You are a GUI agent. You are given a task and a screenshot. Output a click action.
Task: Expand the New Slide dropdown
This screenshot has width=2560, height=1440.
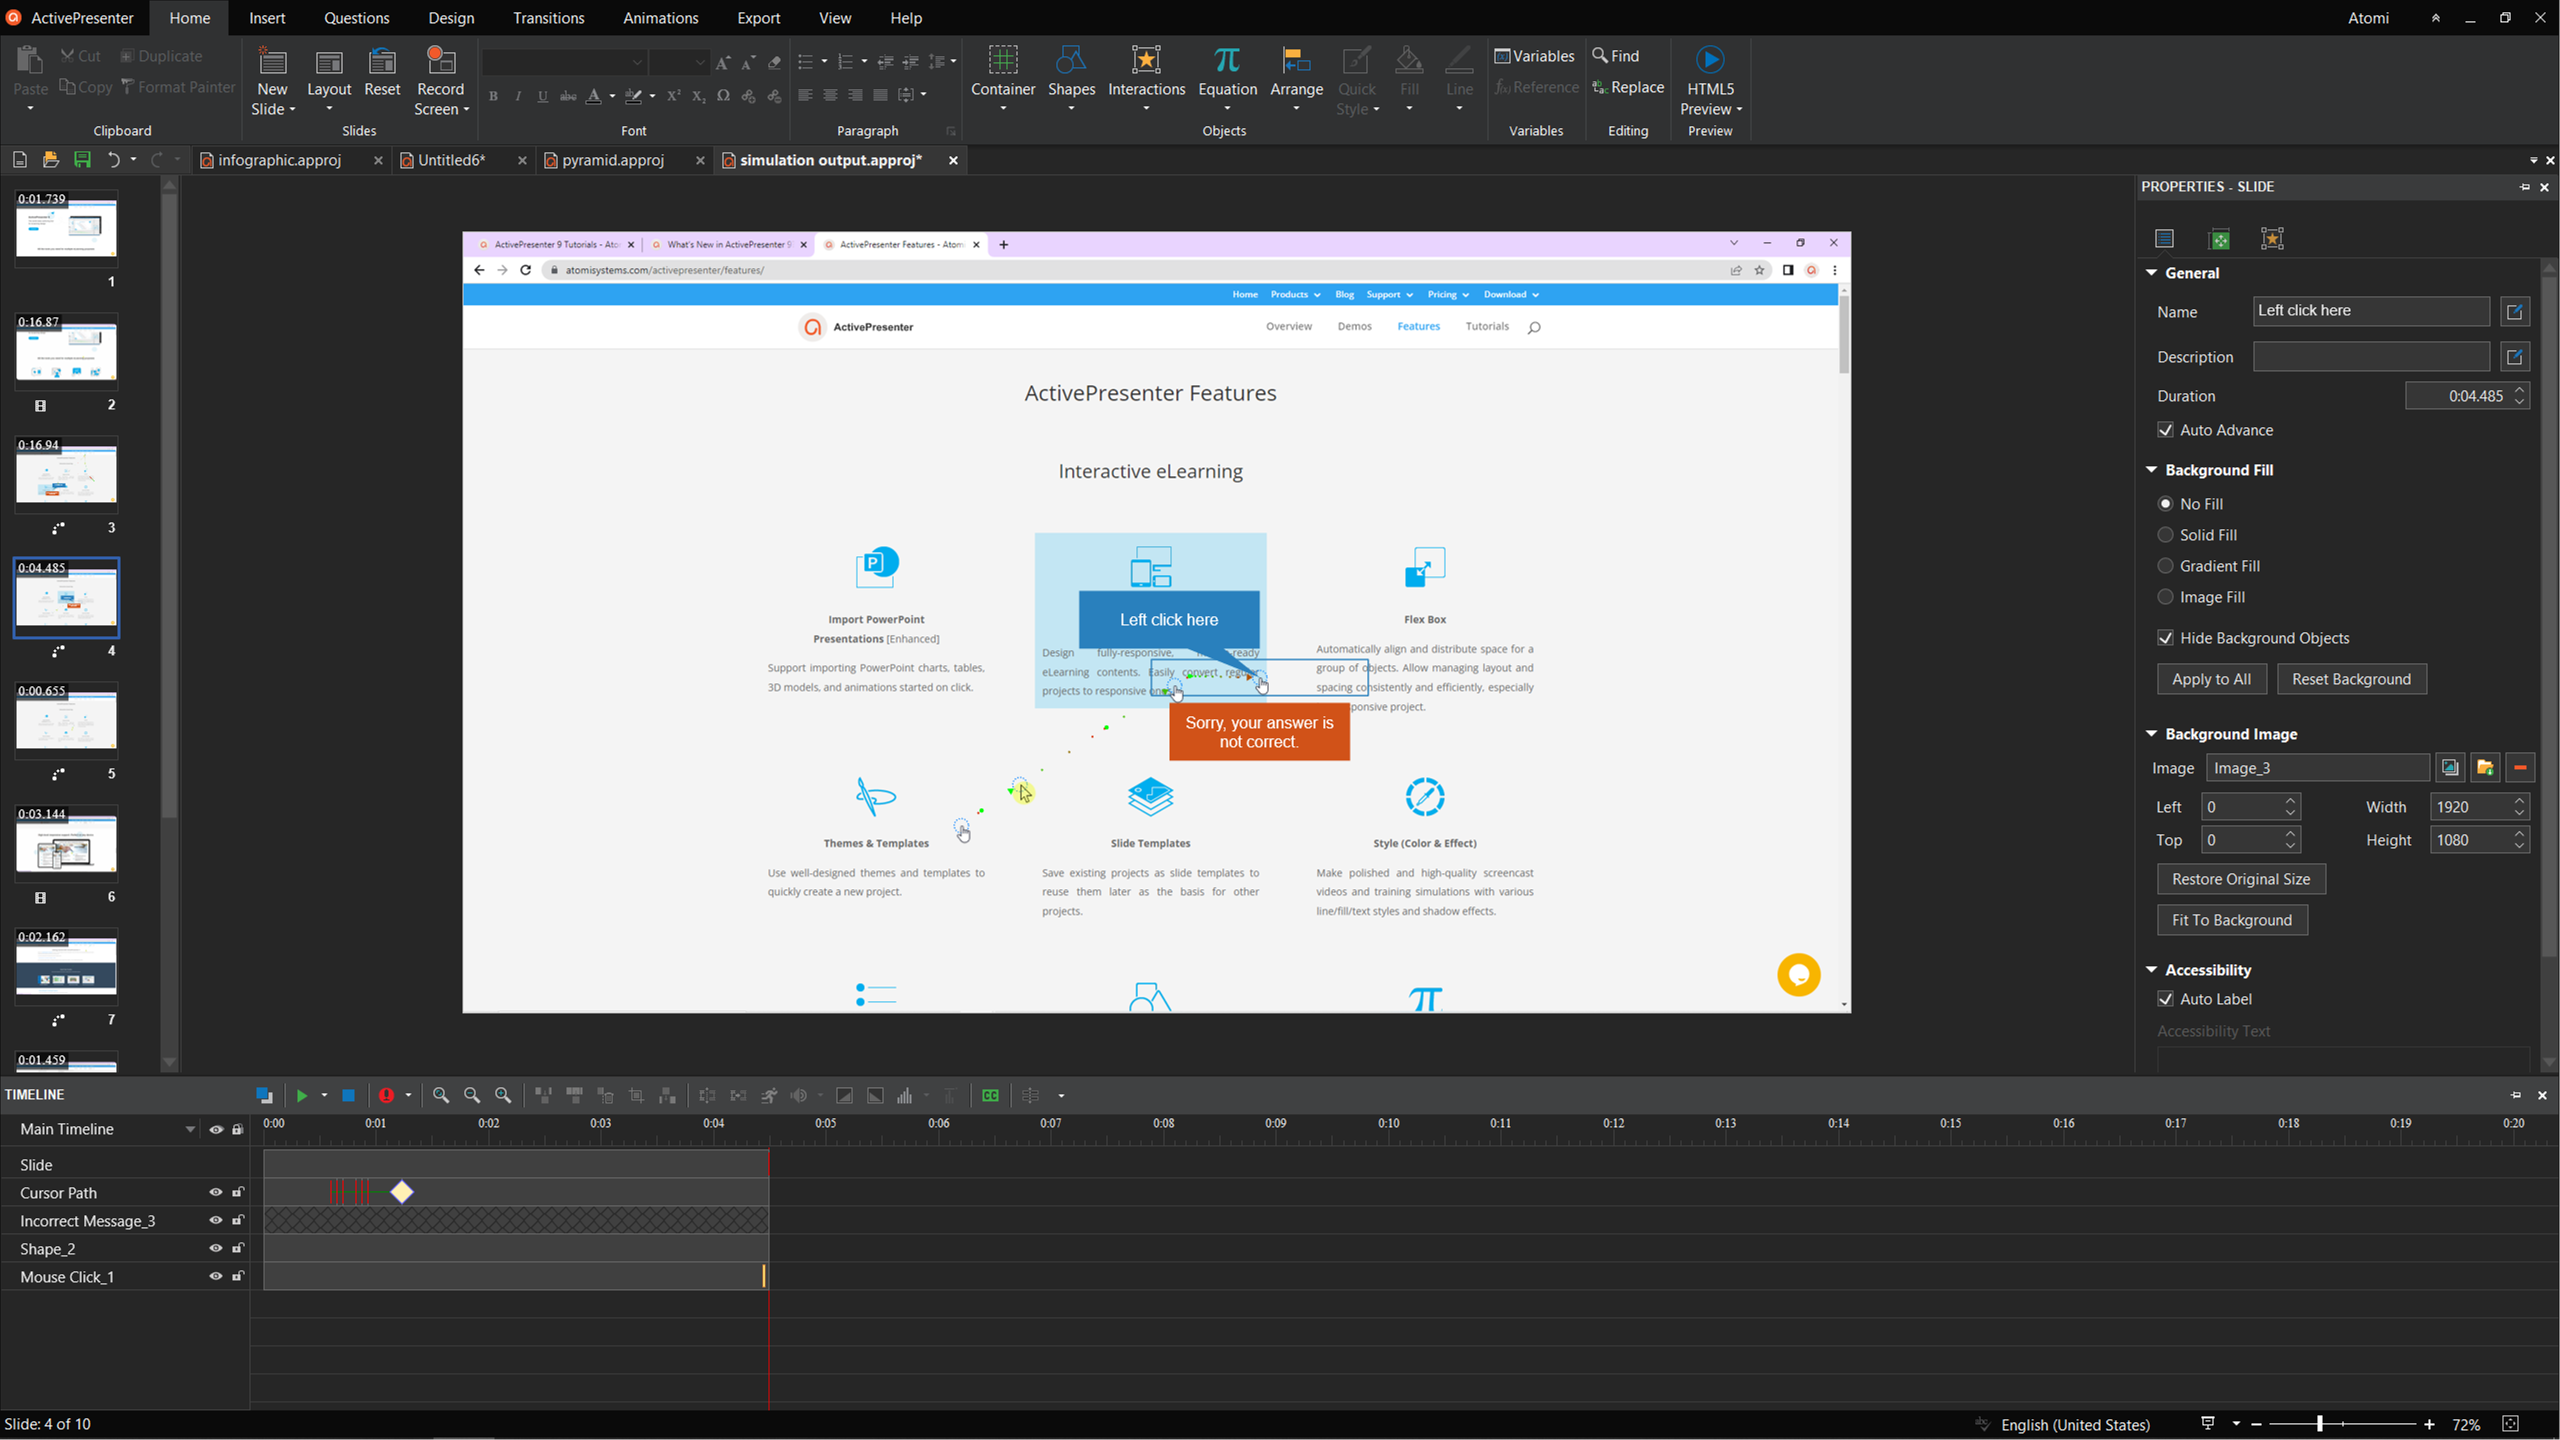coord(292,110)
